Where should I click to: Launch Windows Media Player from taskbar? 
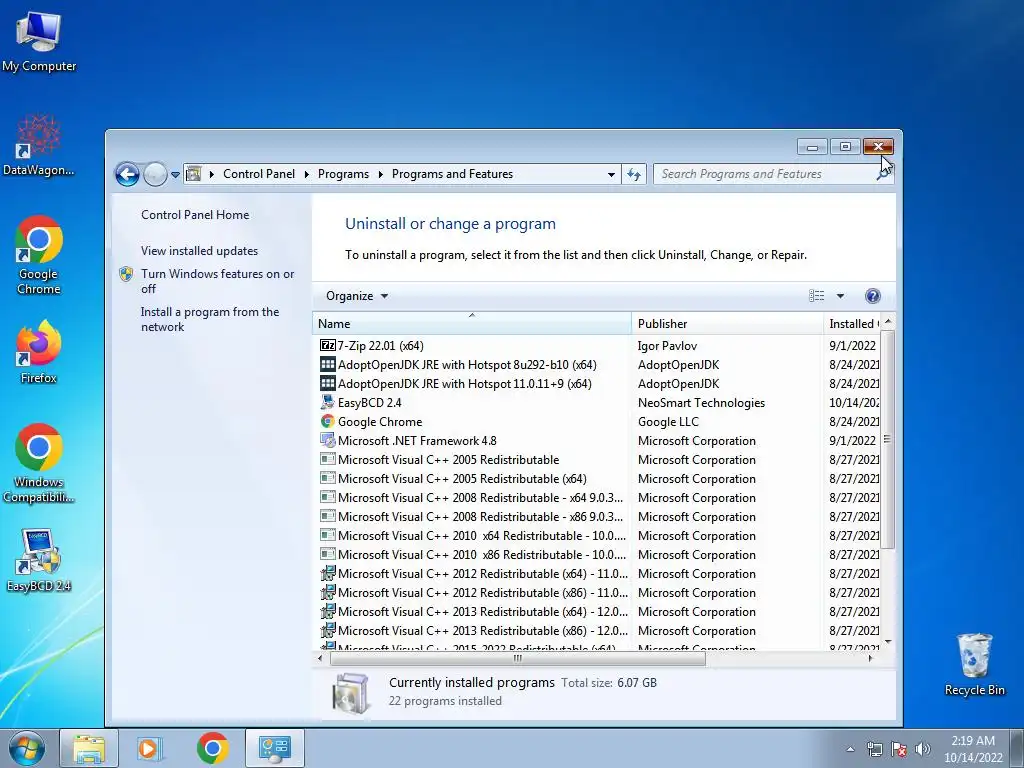[x=149, y=748]
